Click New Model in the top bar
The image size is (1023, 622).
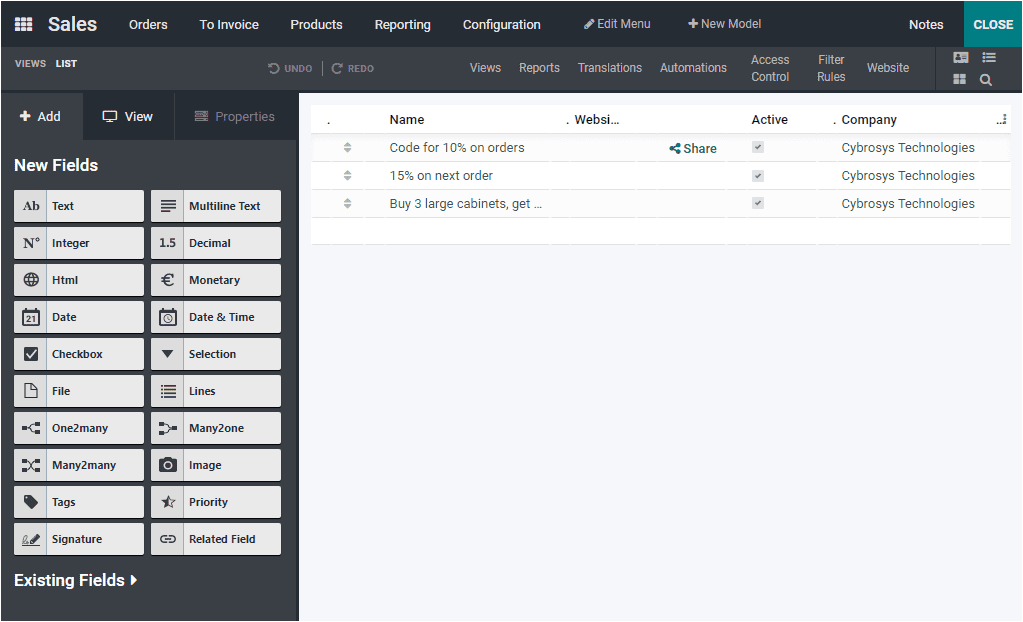[724, 22]
